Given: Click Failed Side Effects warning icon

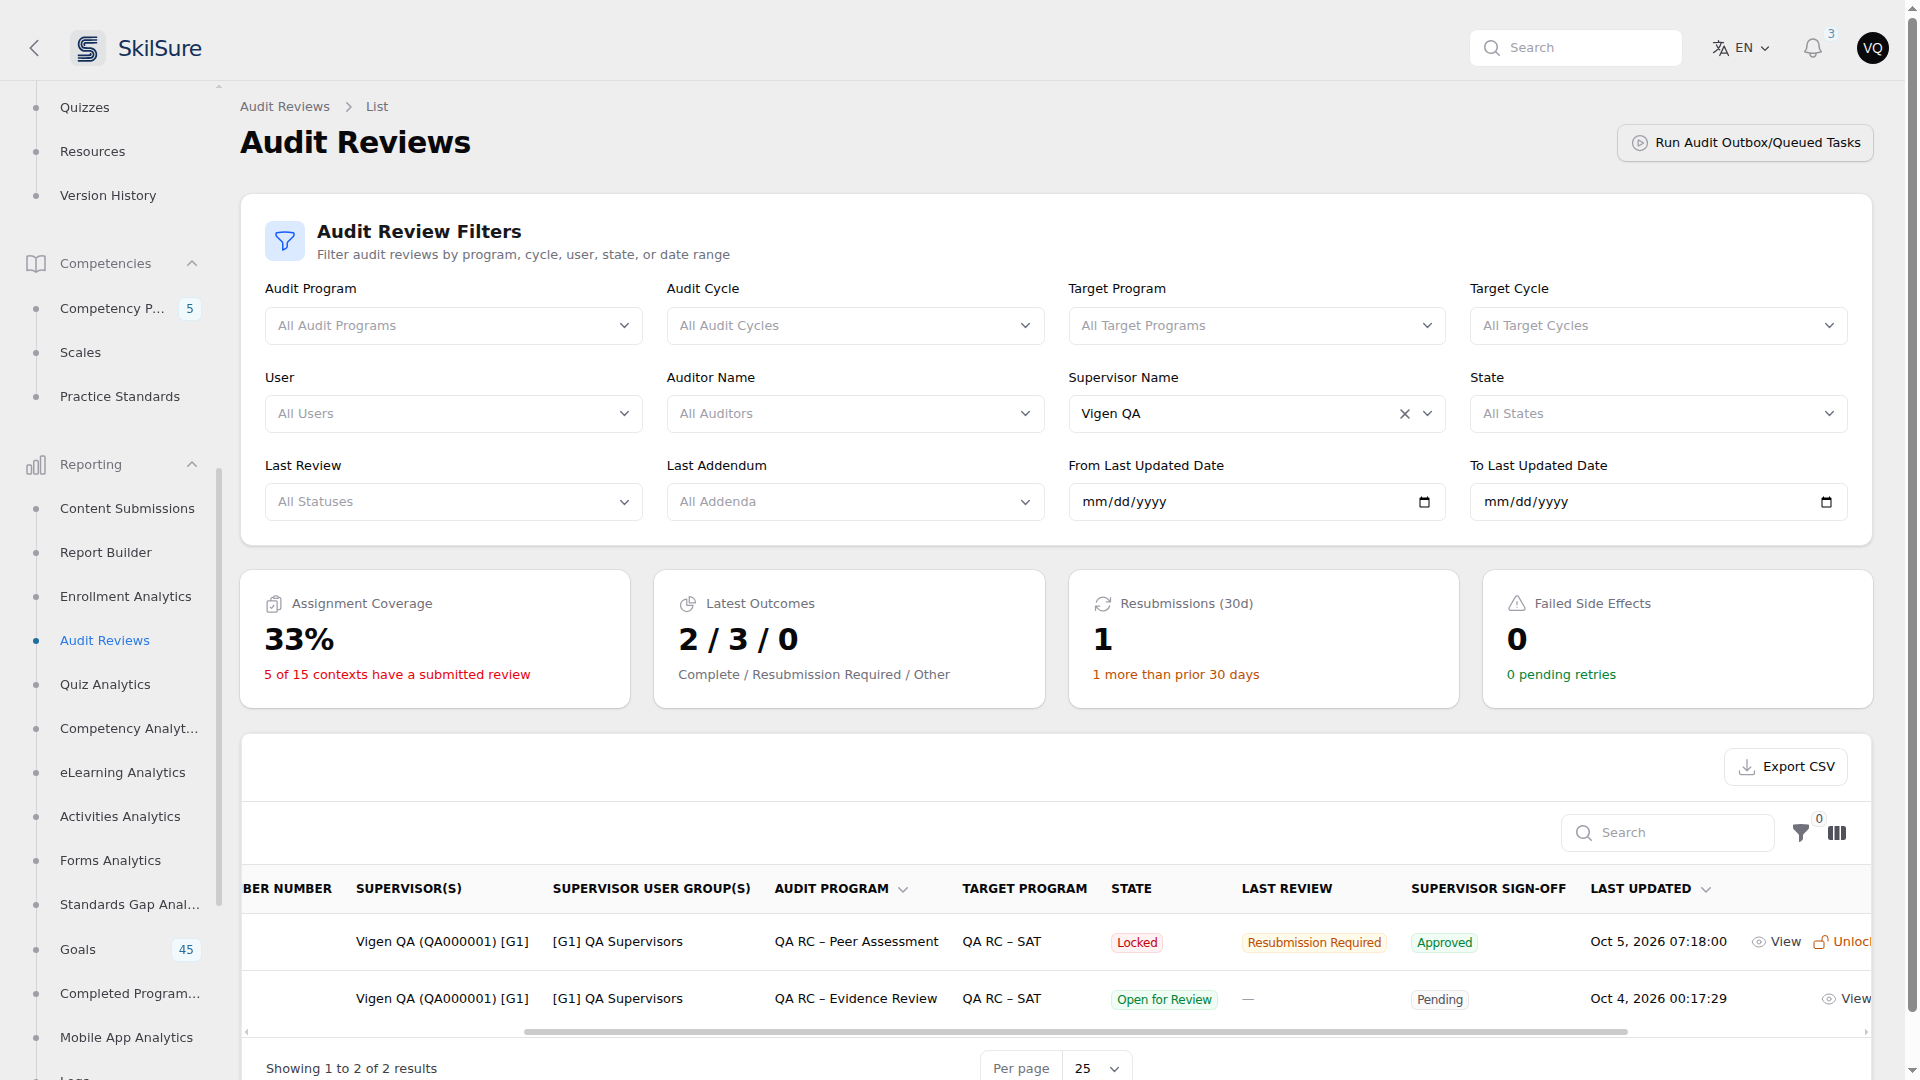Looking at the screenshot, I should [x=1516, y=604].
